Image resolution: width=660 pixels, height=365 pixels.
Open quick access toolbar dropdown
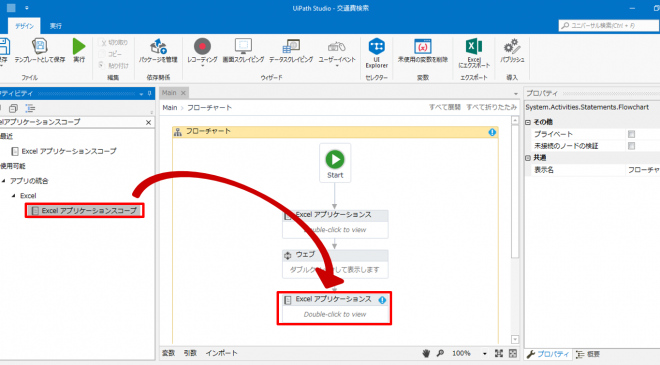[x=27, y=8]
